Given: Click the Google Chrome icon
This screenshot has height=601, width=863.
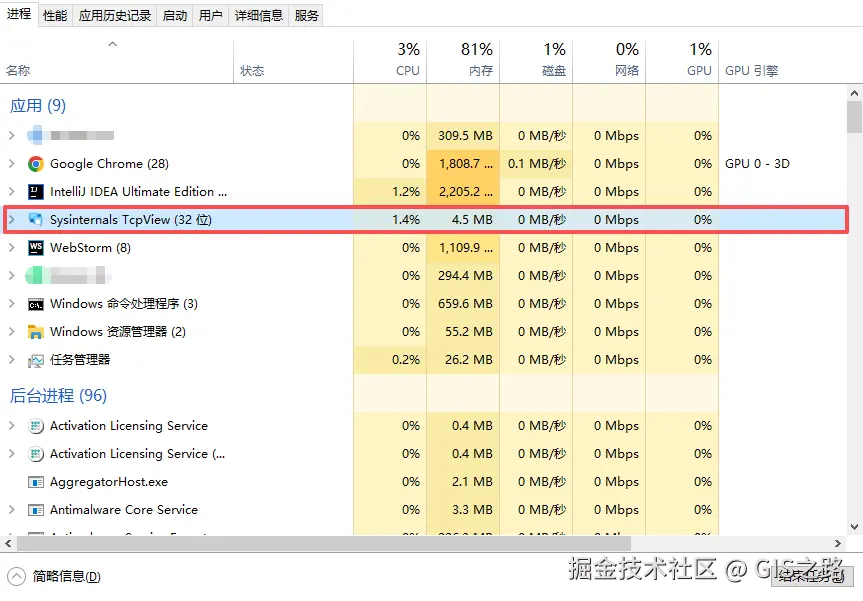Looking at the screenshot, I should [36, 164].
